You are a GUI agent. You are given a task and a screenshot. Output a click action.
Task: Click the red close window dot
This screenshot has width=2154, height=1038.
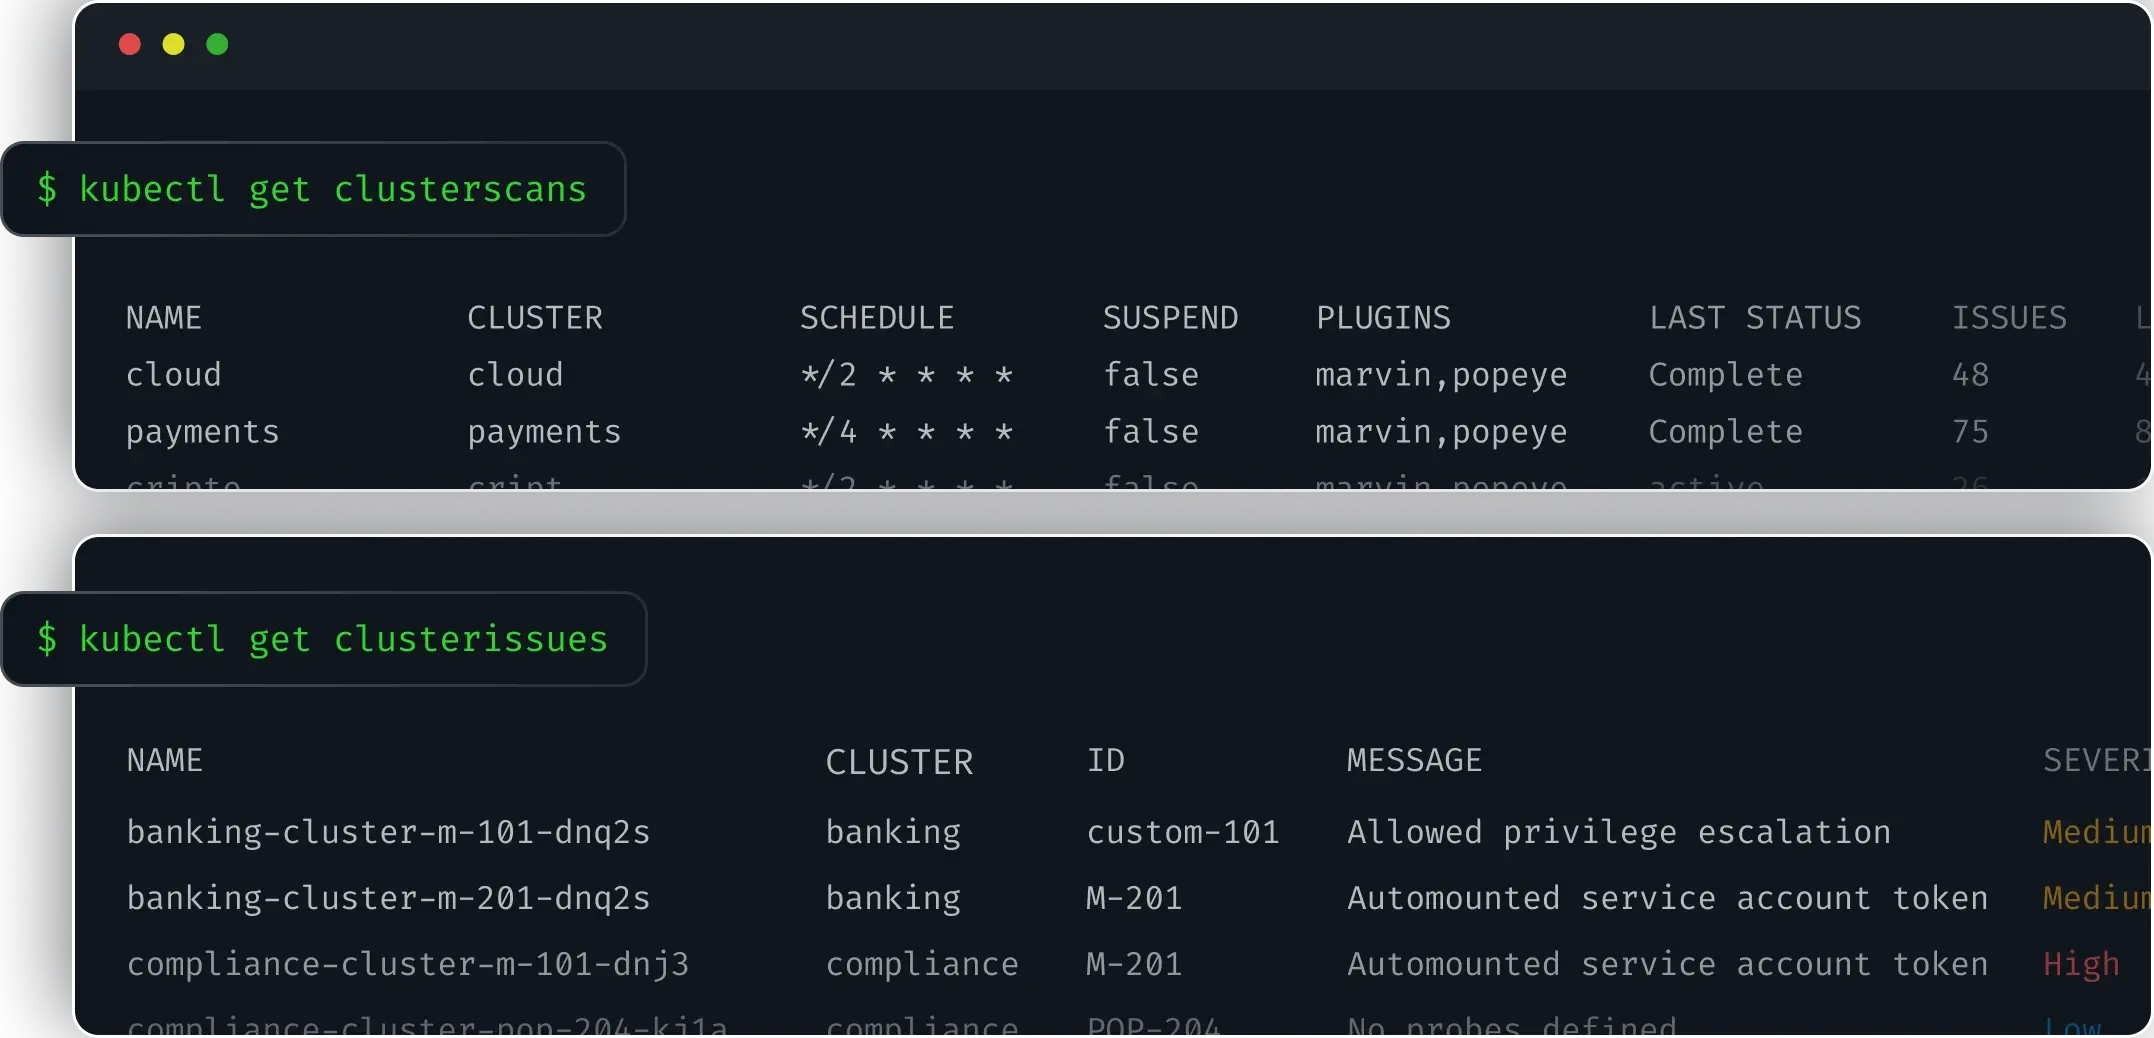tap(130, 44)
